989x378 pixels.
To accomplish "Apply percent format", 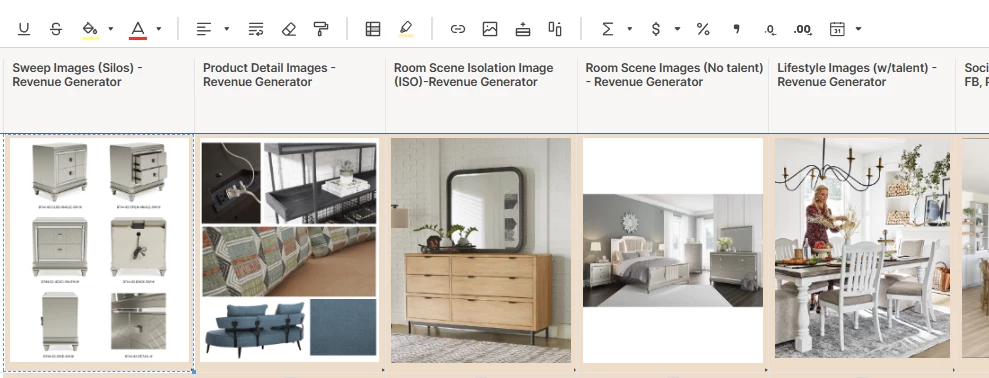I will pyautogui.click(x=703, y=29).
